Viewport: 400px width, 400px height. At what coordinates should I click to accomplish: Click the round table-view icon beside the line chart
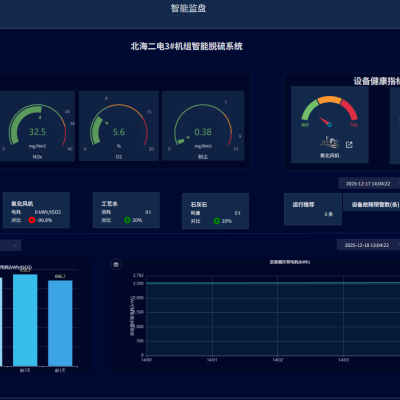coord(116,265)
